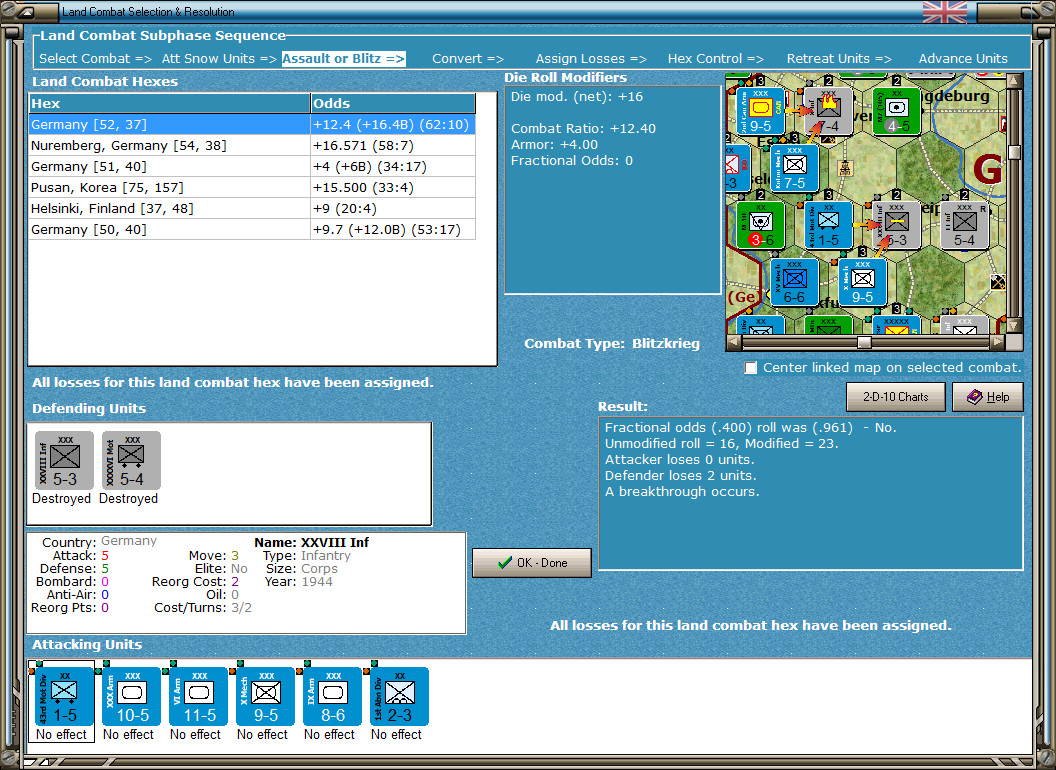The image size is (1056, 770).
Task: Select the XXX Arm 10-5 attacking unit
Action: coord(131,696)
